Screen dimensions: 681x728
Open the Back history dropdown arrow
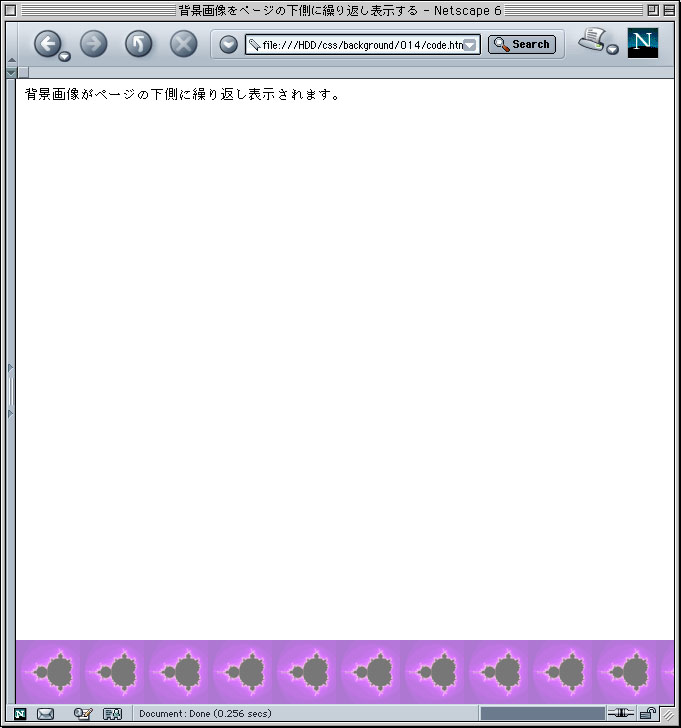(65, 57)
